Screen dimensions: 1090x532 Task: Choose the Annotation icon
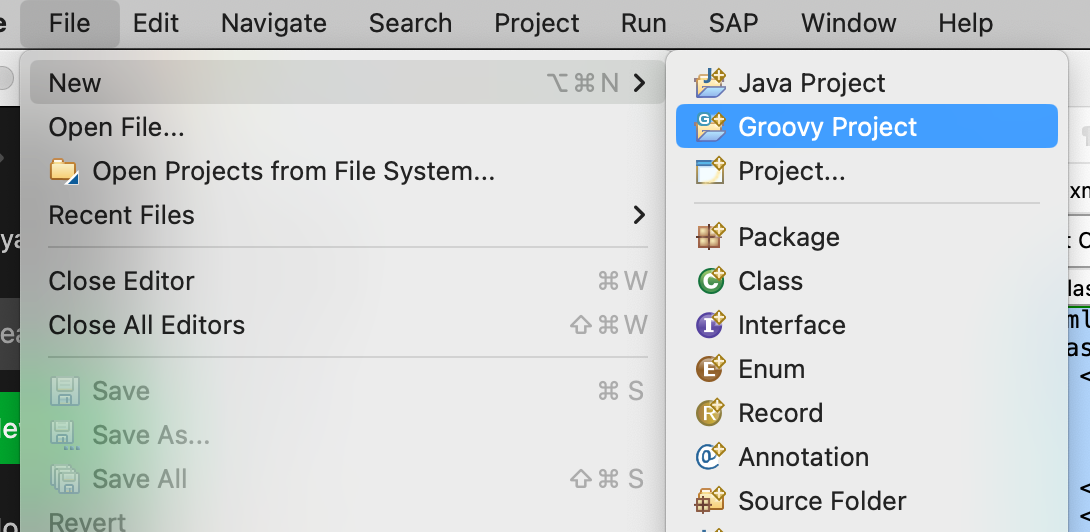tap(710, 457)
